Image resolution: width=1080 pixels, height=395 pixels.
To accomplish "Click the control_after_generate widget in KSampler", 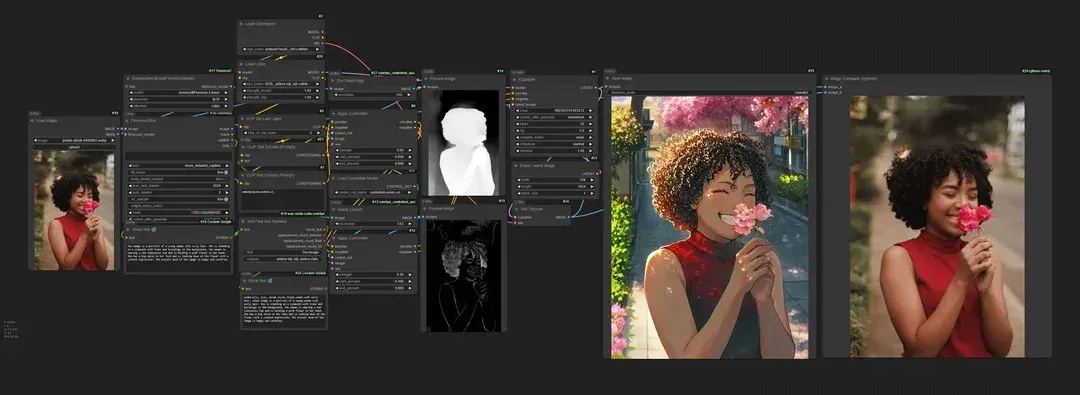I will tap(554, 117).
